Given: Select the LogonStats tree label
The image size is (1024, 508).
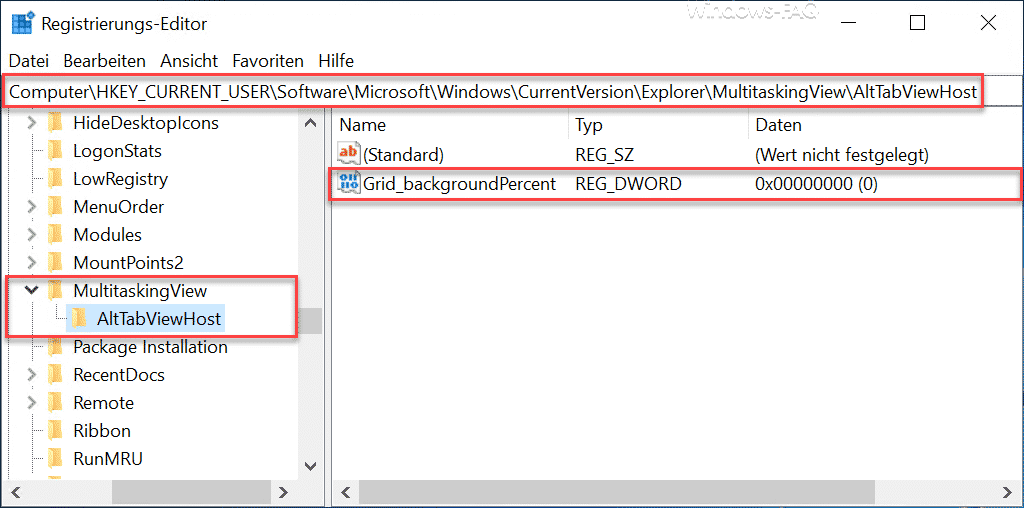Looking at the screenshot, I should tap(118, 151).
